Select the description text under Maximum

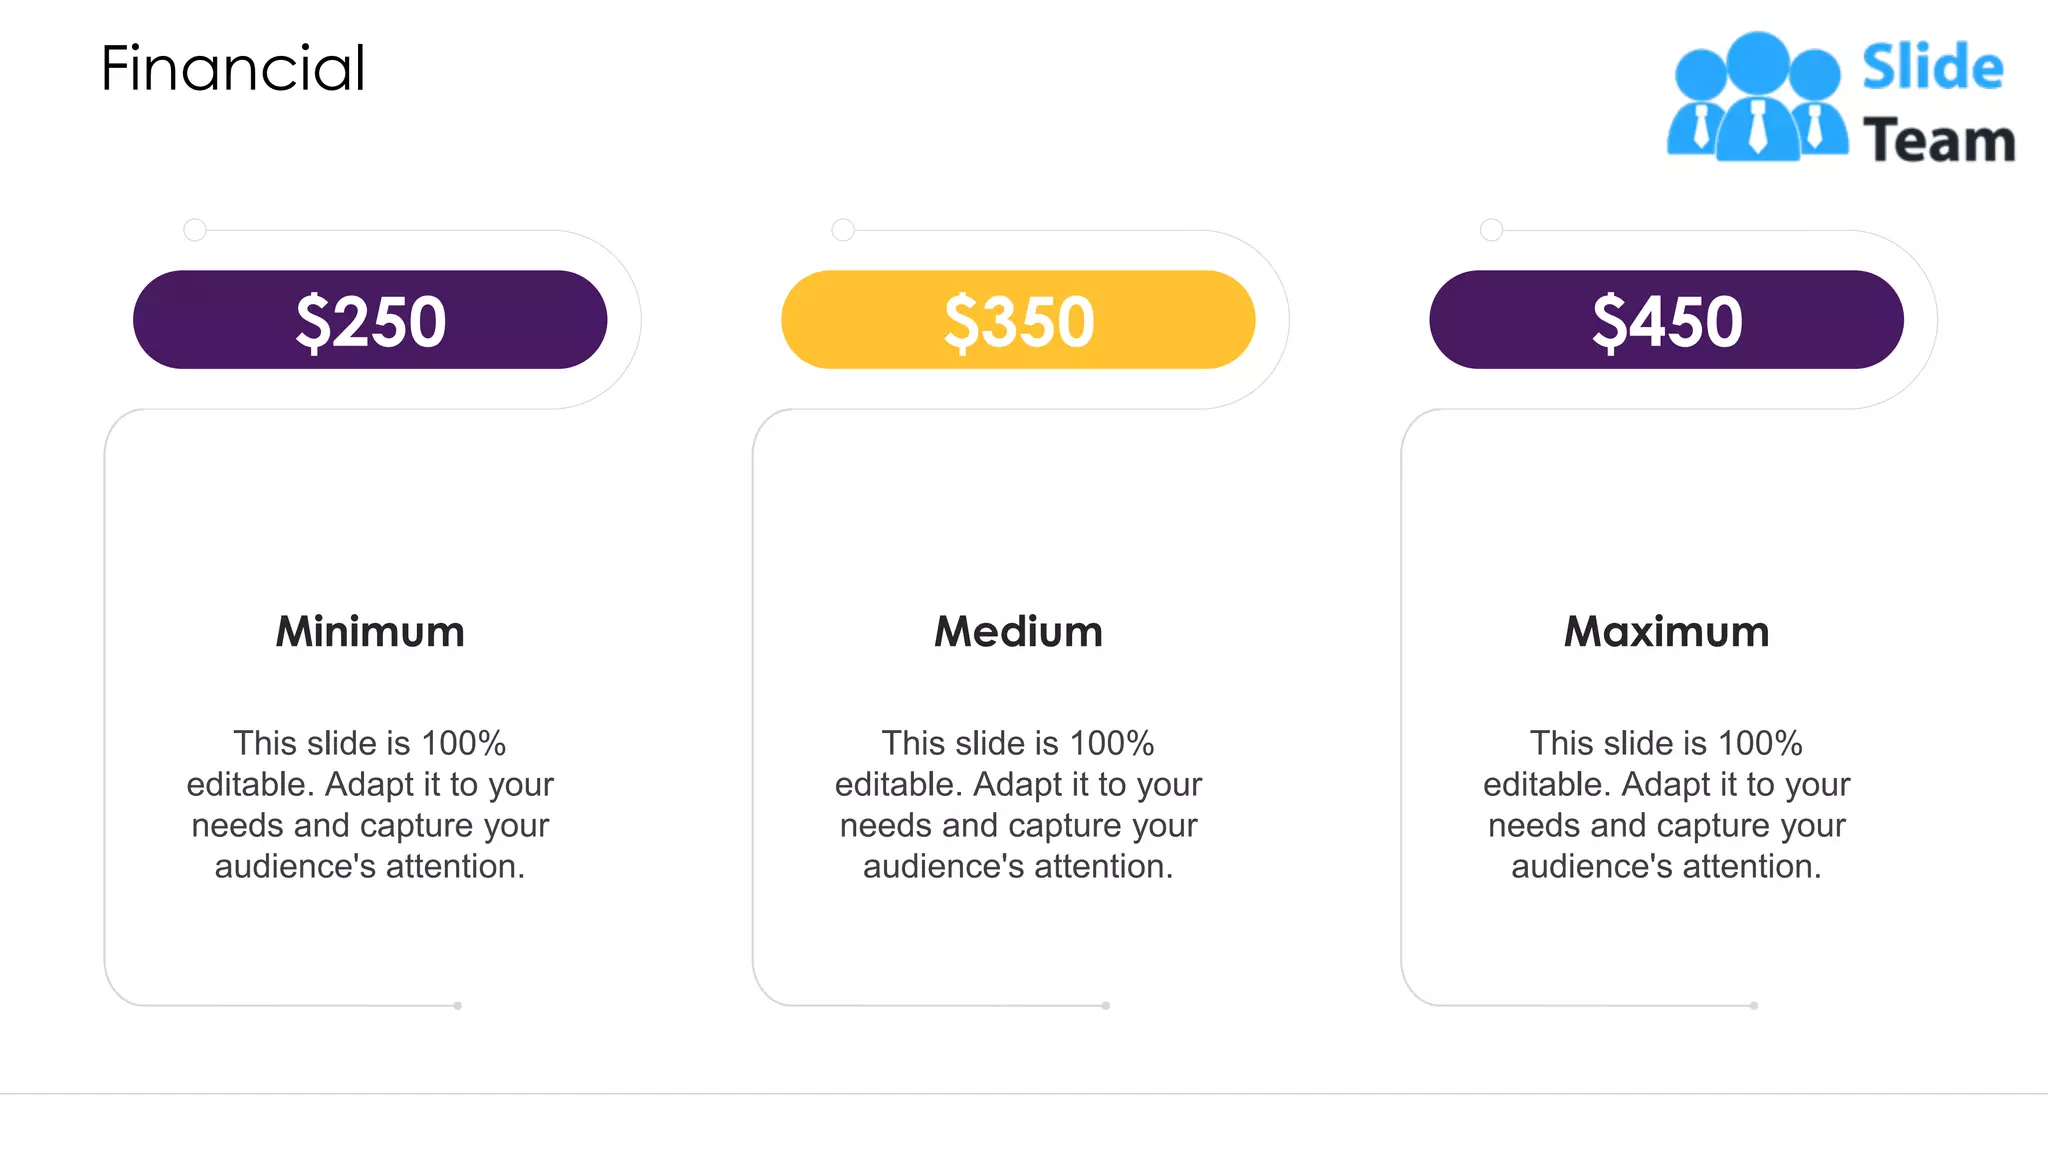[x=1666, y=805]
